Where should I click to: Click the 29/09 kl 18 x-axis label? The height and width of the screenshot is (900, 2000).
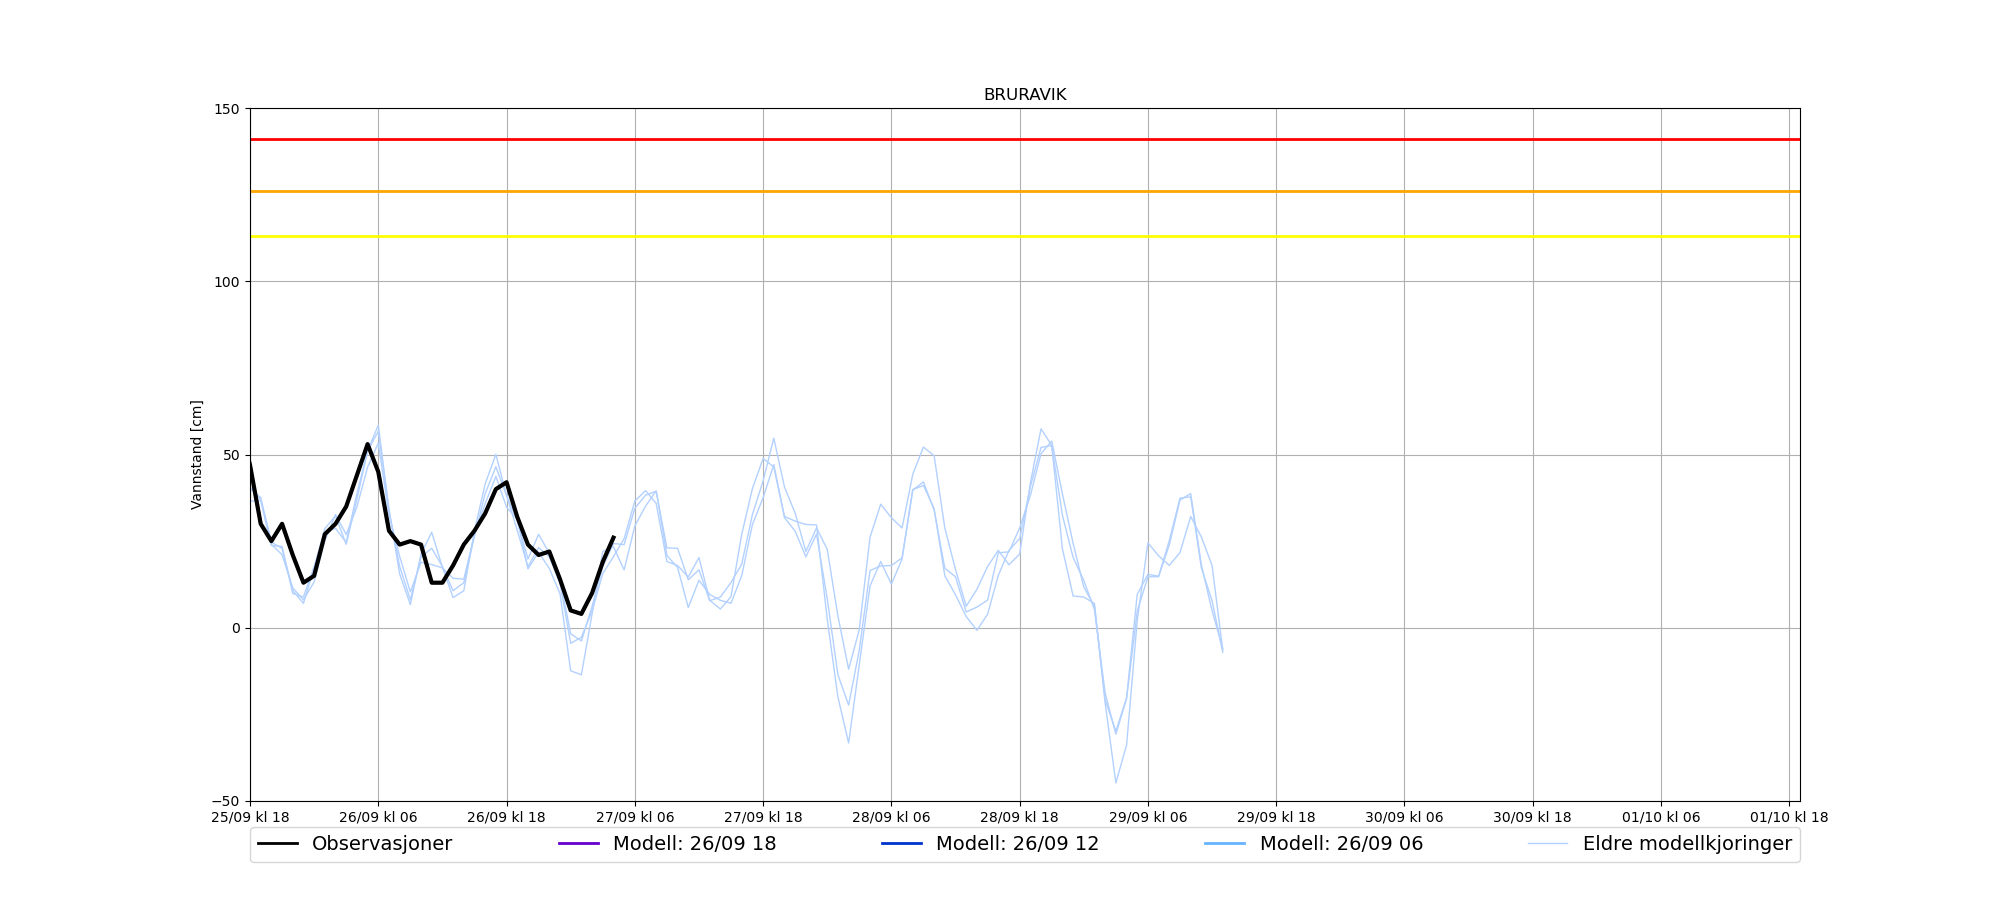click(1276, 817)
